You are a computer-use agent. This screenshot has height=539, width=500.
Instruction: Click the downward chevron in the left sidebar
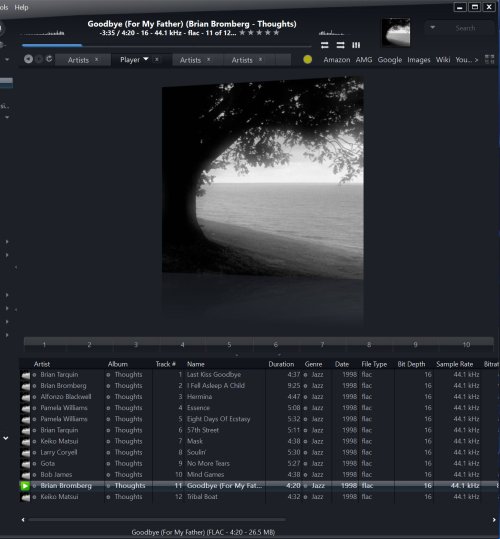tap(5, 438)
